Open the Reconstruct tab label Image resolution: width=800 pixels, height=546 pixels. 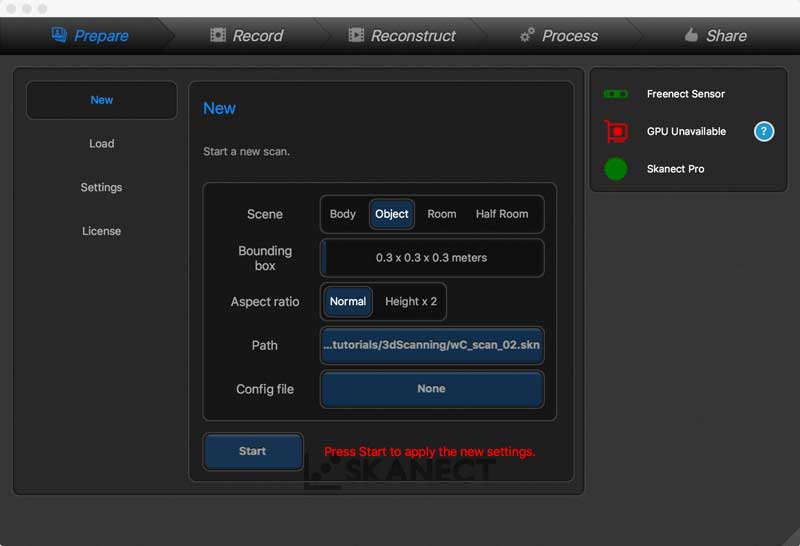[x=413, y=35]
